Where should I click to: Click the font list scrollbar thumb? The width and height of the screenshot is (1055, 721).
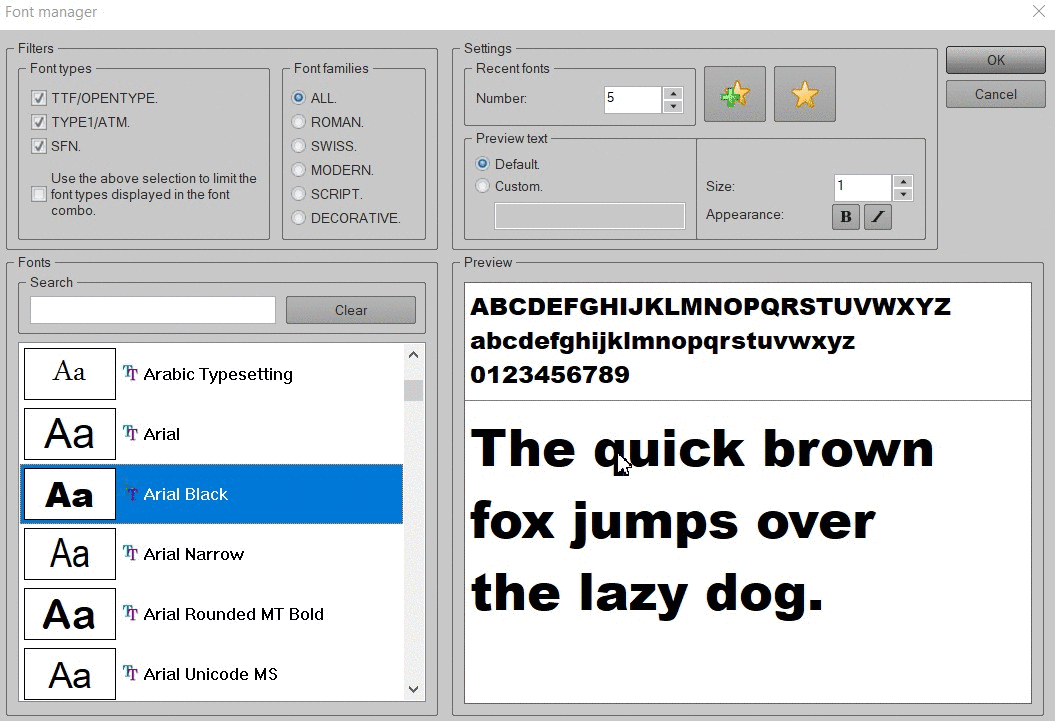click(x=414, y=390)
